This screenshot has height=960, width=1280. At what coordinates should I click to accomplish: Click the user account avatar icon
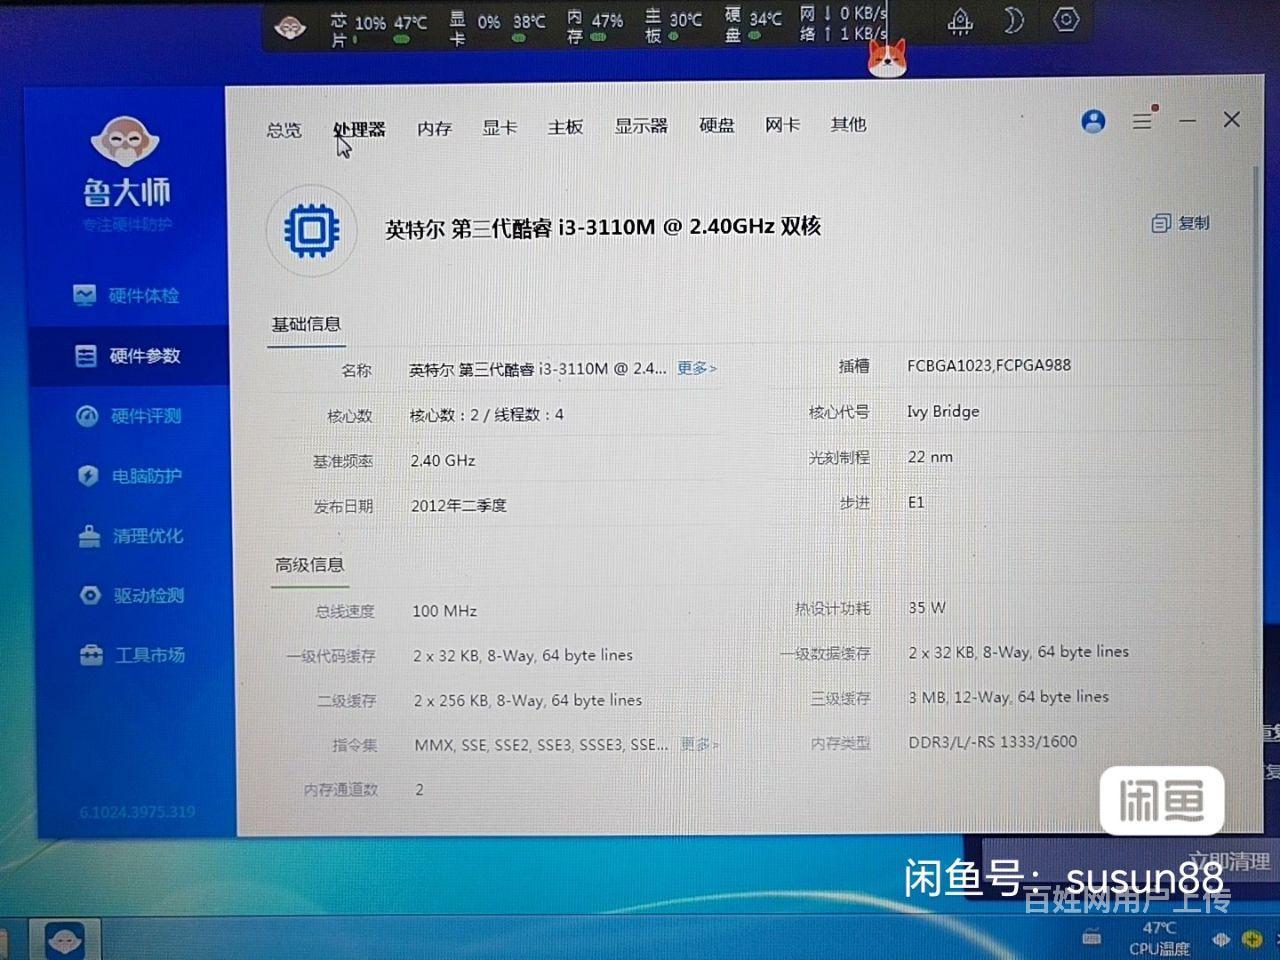tap(1093, 122)
